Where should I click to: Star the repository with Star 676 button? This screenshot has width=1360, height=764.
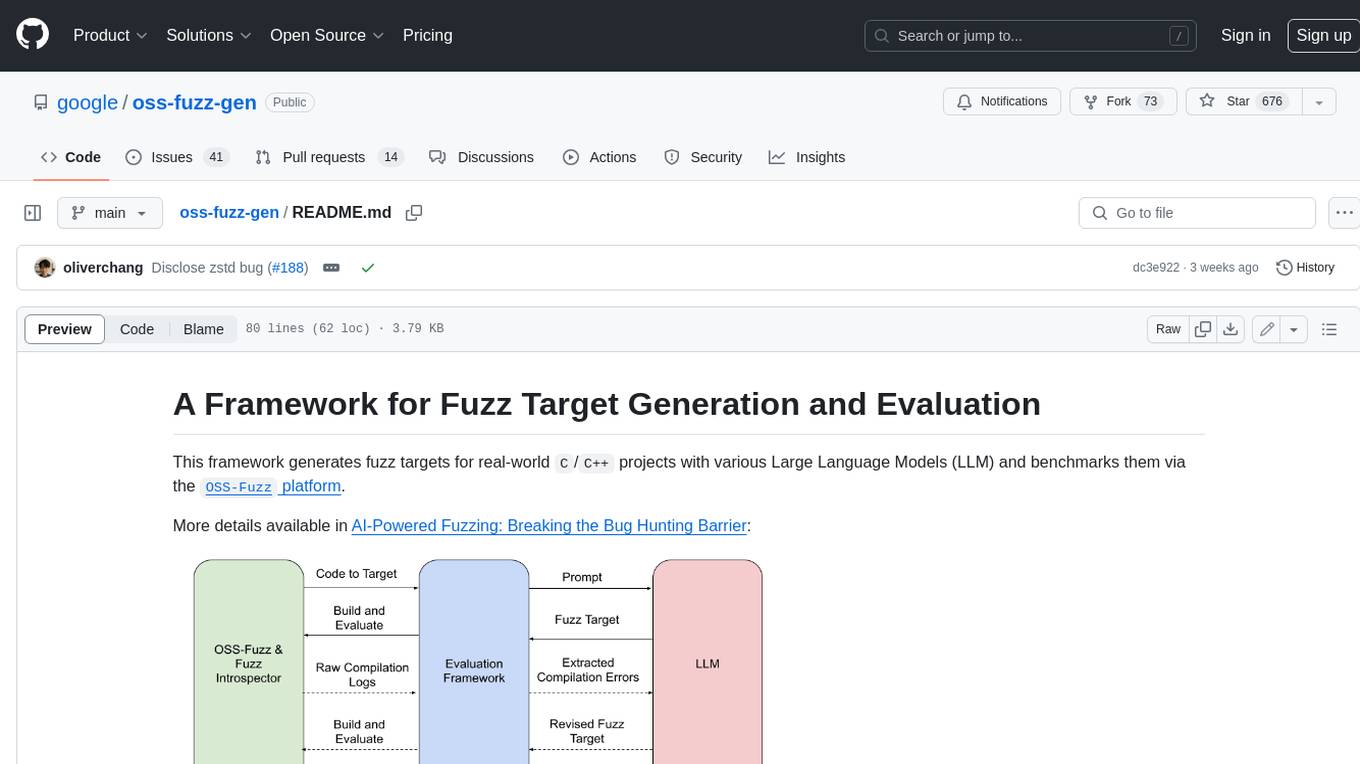(1244, 102)
